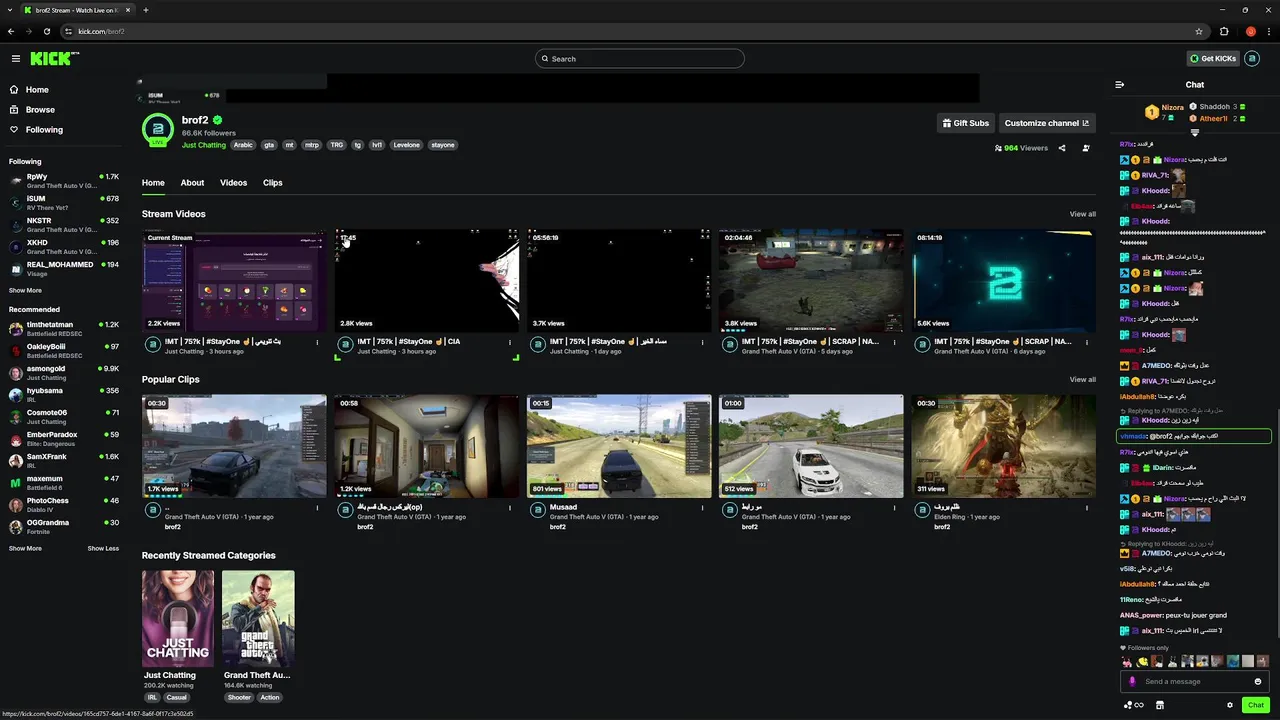Click Show More under Following list
This screenshot has width=1280, height=720.
pyautogui.click(x=25, y=290)
